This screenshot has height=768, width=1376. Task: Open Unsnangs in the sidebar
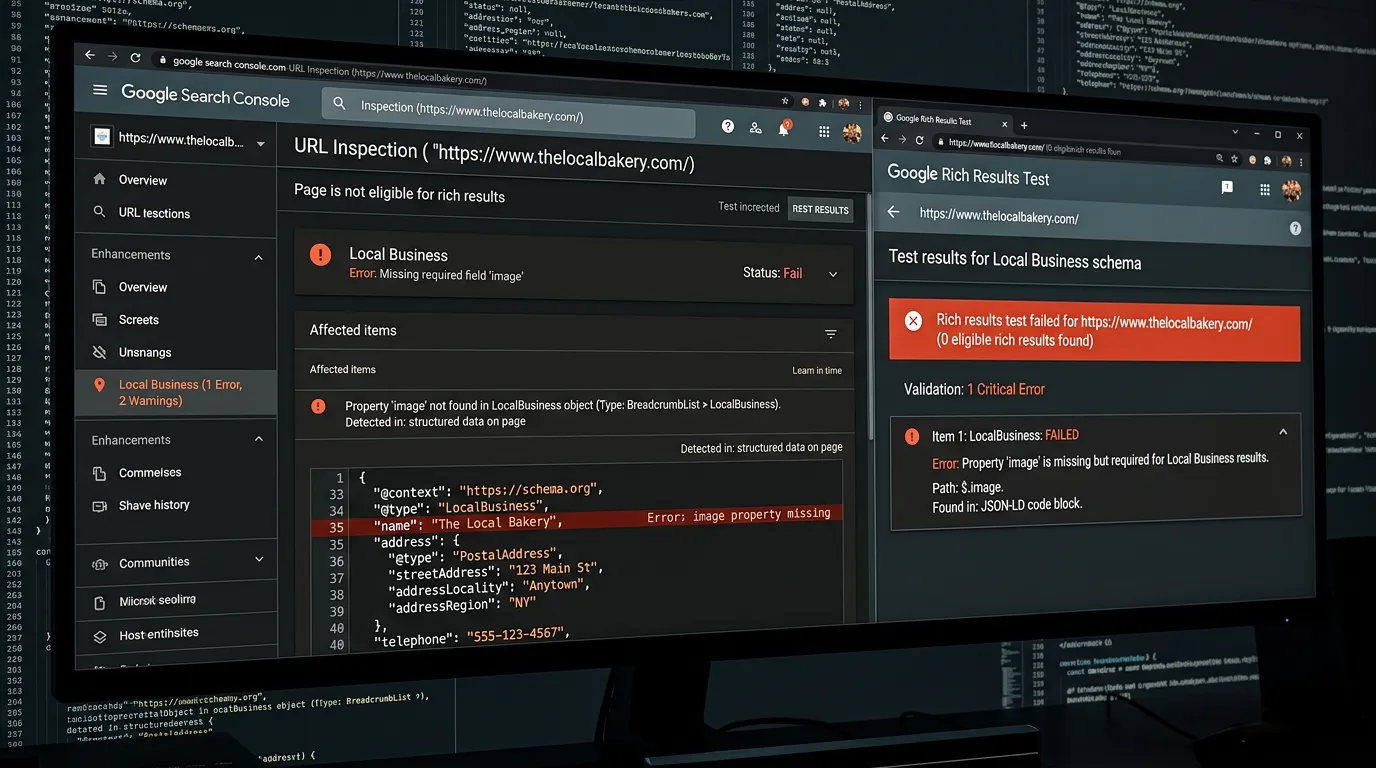145,352
